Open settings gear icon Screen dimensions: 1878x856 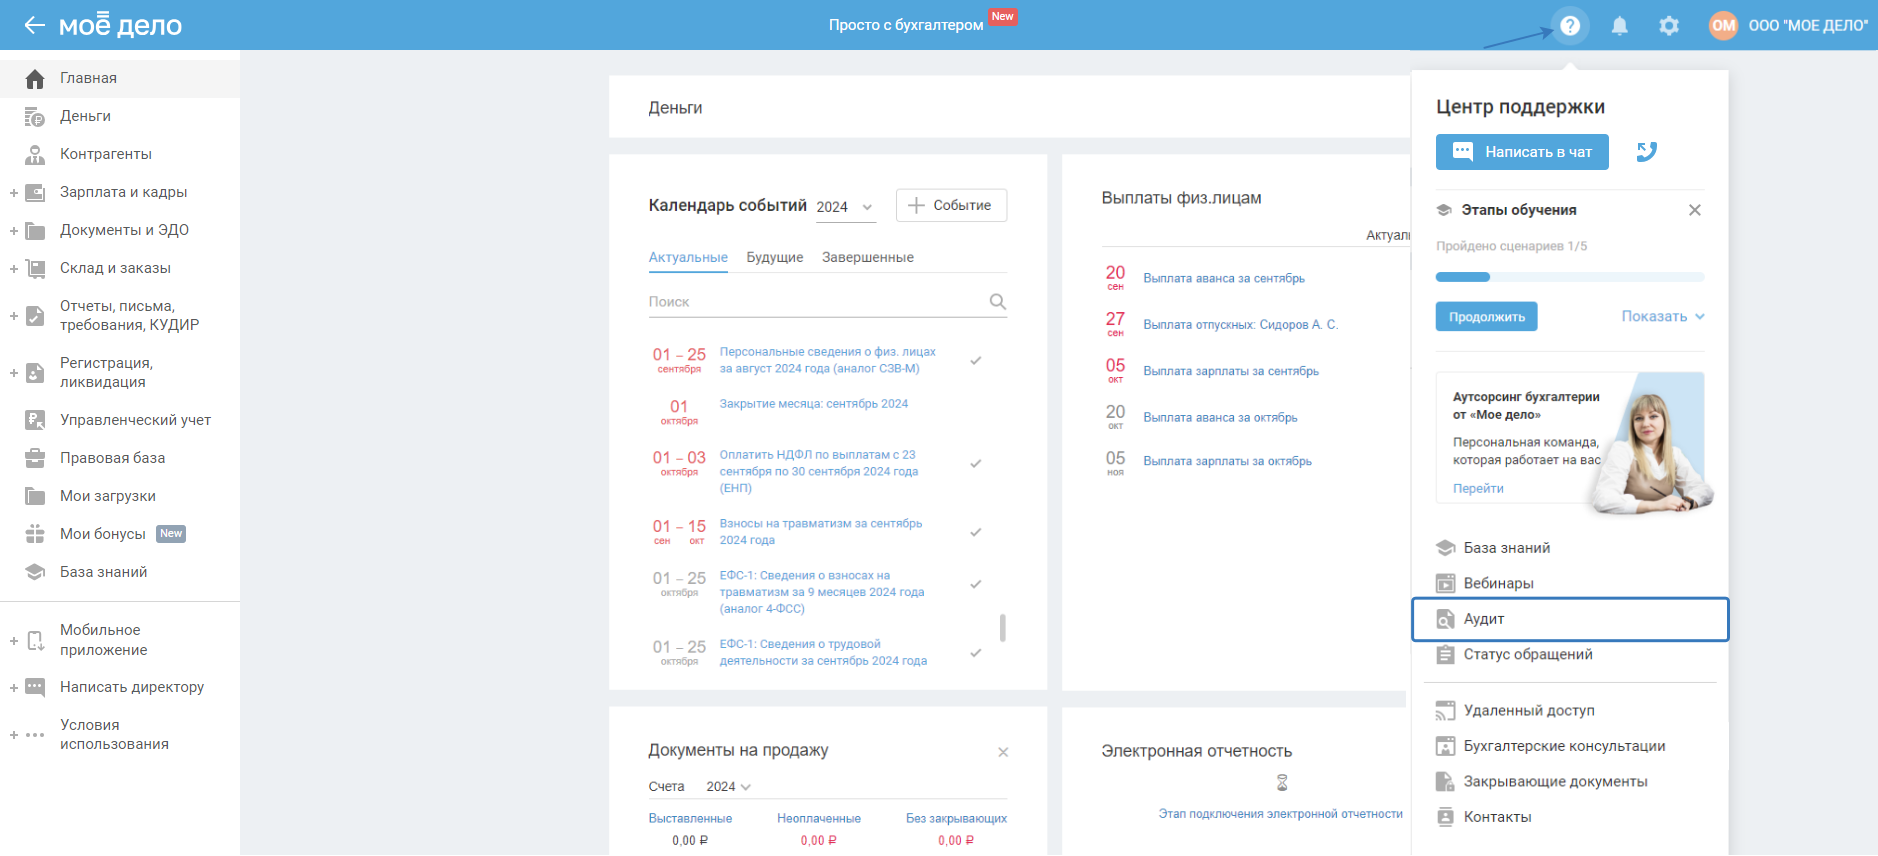[1669, 26]
